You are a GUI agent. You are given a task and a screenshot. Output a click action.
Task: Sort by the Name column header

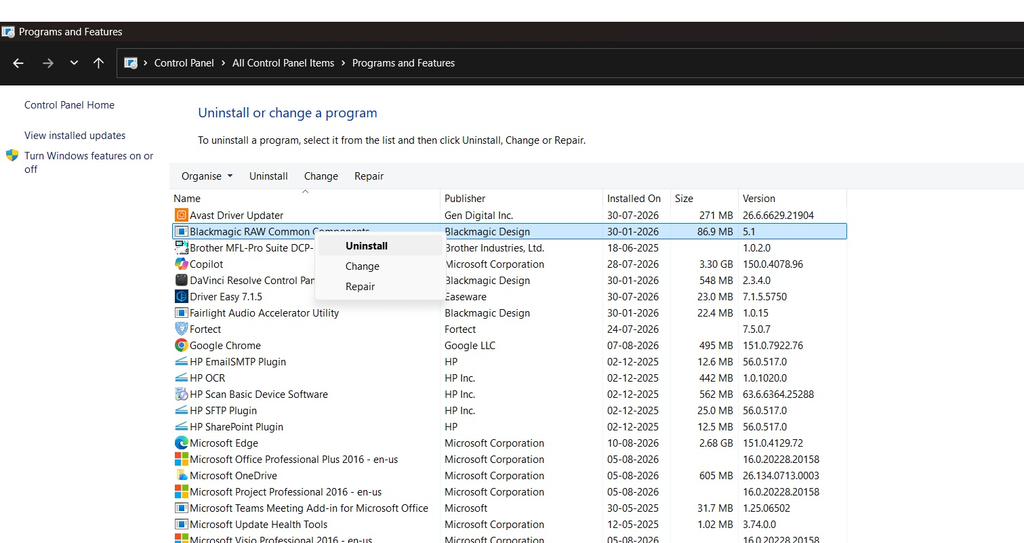pyautogui.click(x=305, y=198)
